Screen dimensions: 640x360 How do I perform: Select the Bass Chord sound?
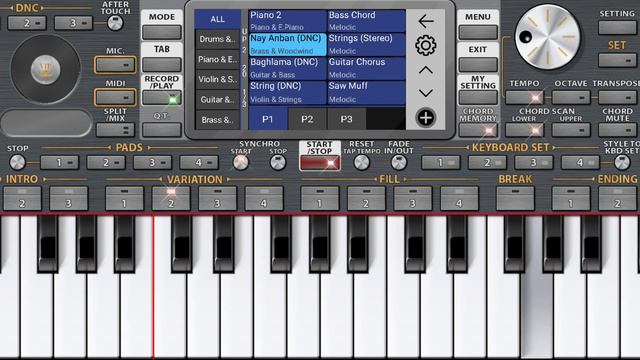coord(367,21)
